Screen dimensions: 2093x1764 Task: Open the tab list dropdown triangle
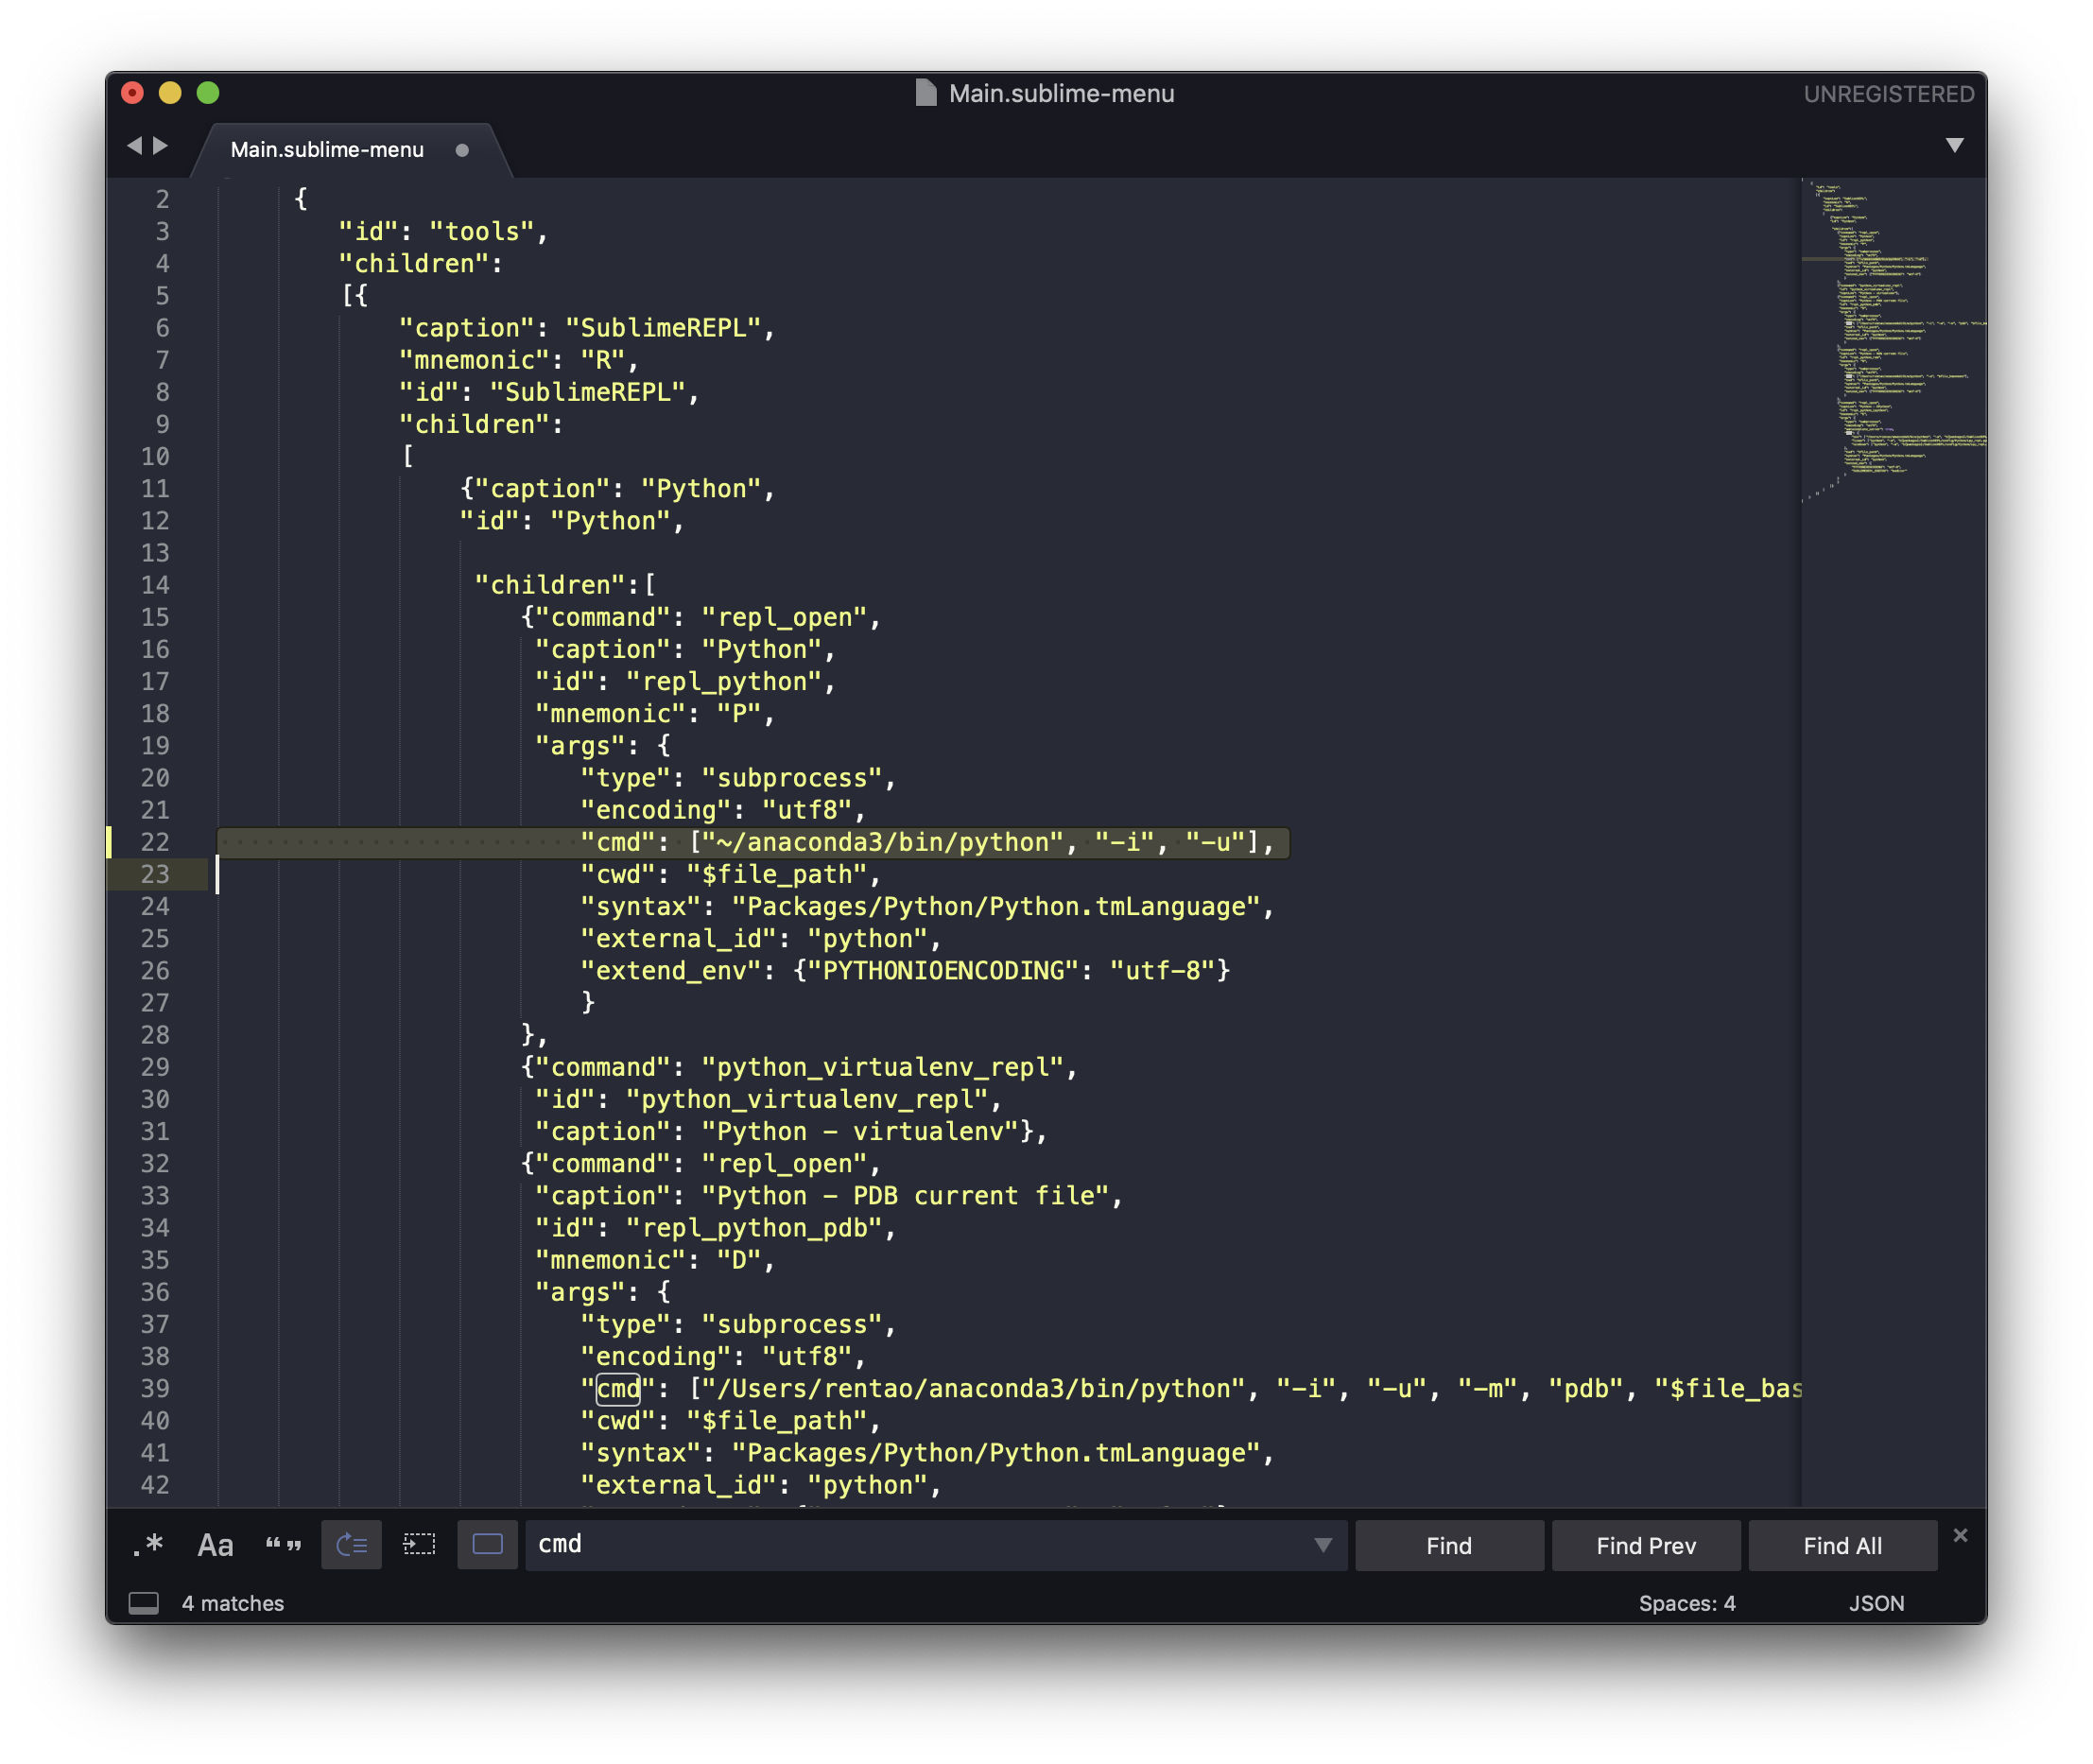click(1954, 146)
